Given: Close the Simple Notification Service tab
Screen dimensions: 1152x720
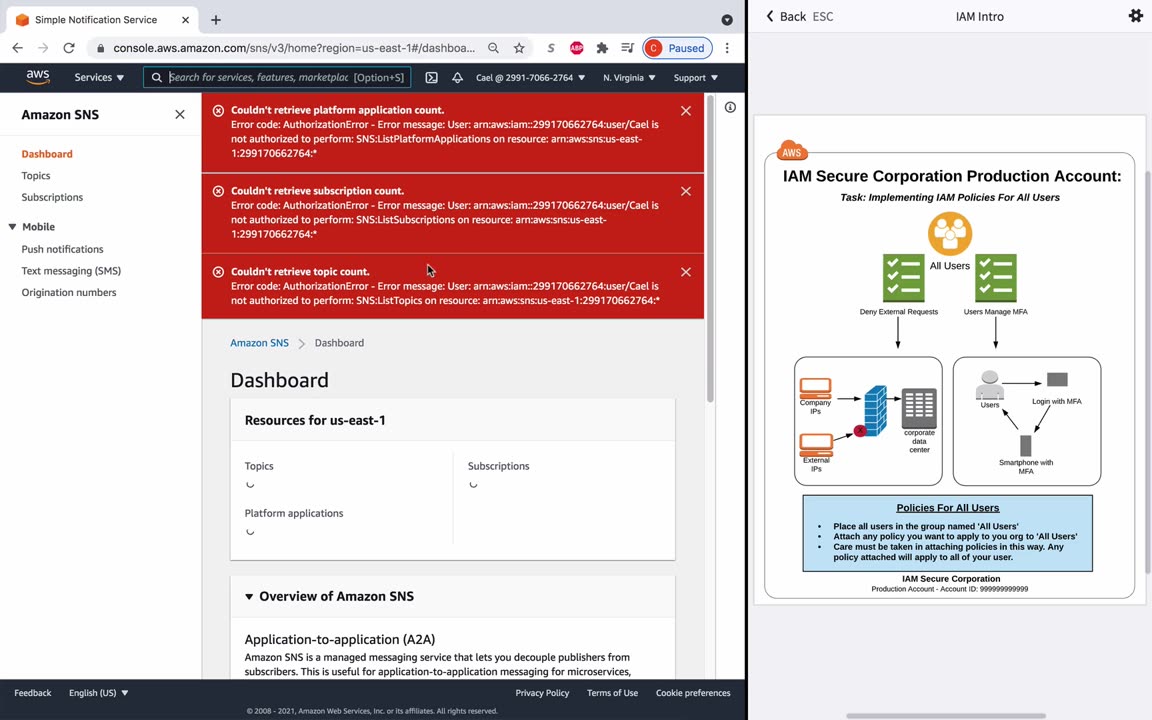Looking at the screenshot, I should (x=186, y=20).
